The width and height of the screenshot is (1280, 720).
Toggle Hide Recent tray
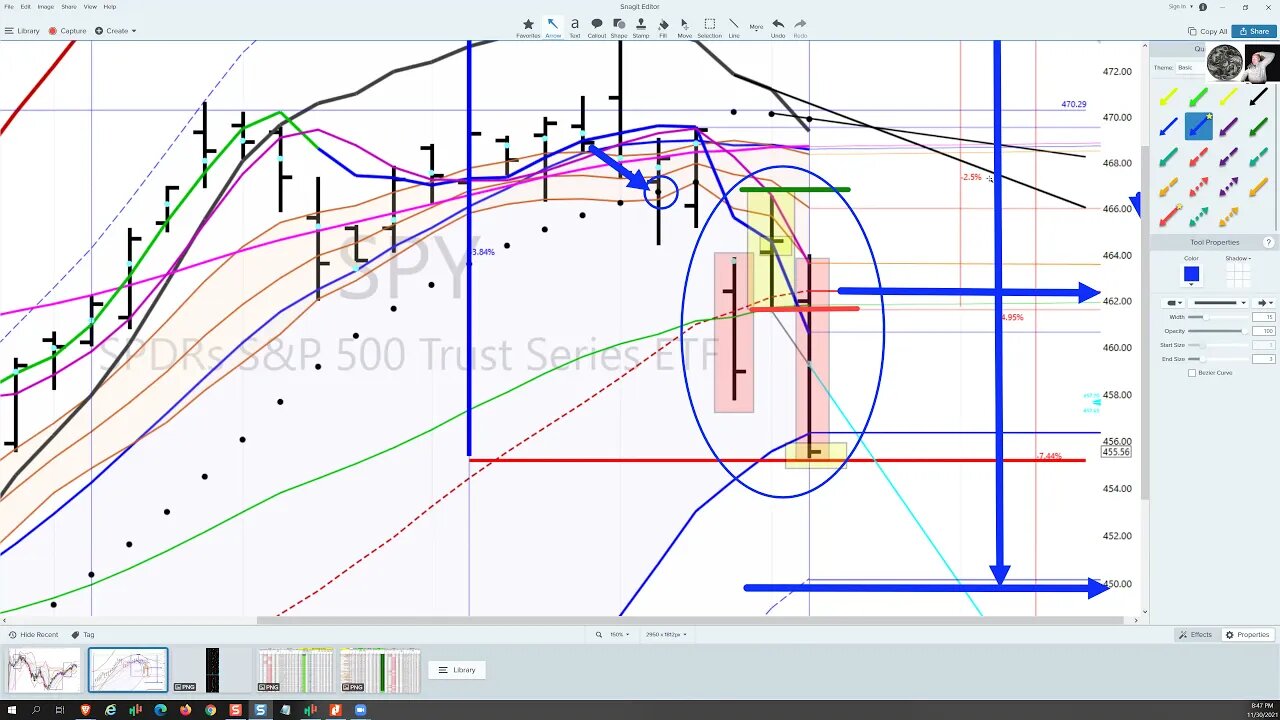coord(32,635)
